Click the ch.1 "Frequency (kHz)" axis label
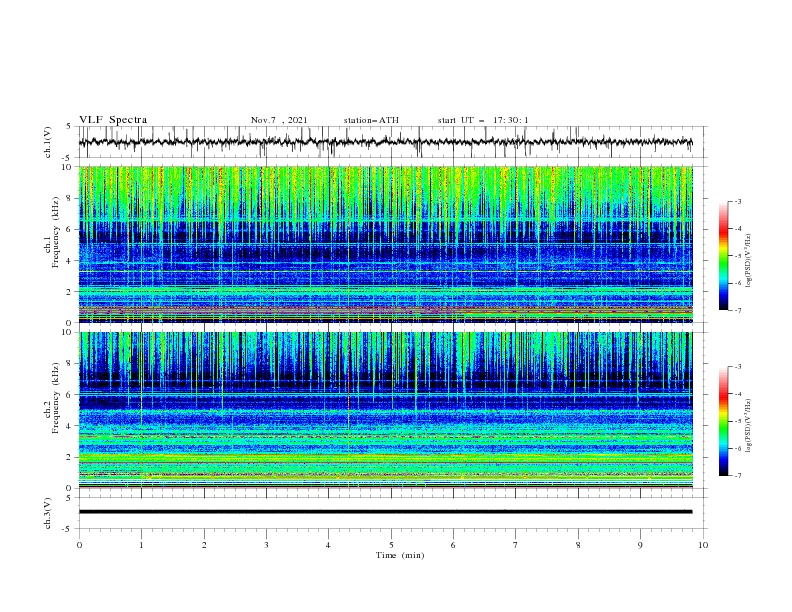792x612 pixels. [56, 233]
